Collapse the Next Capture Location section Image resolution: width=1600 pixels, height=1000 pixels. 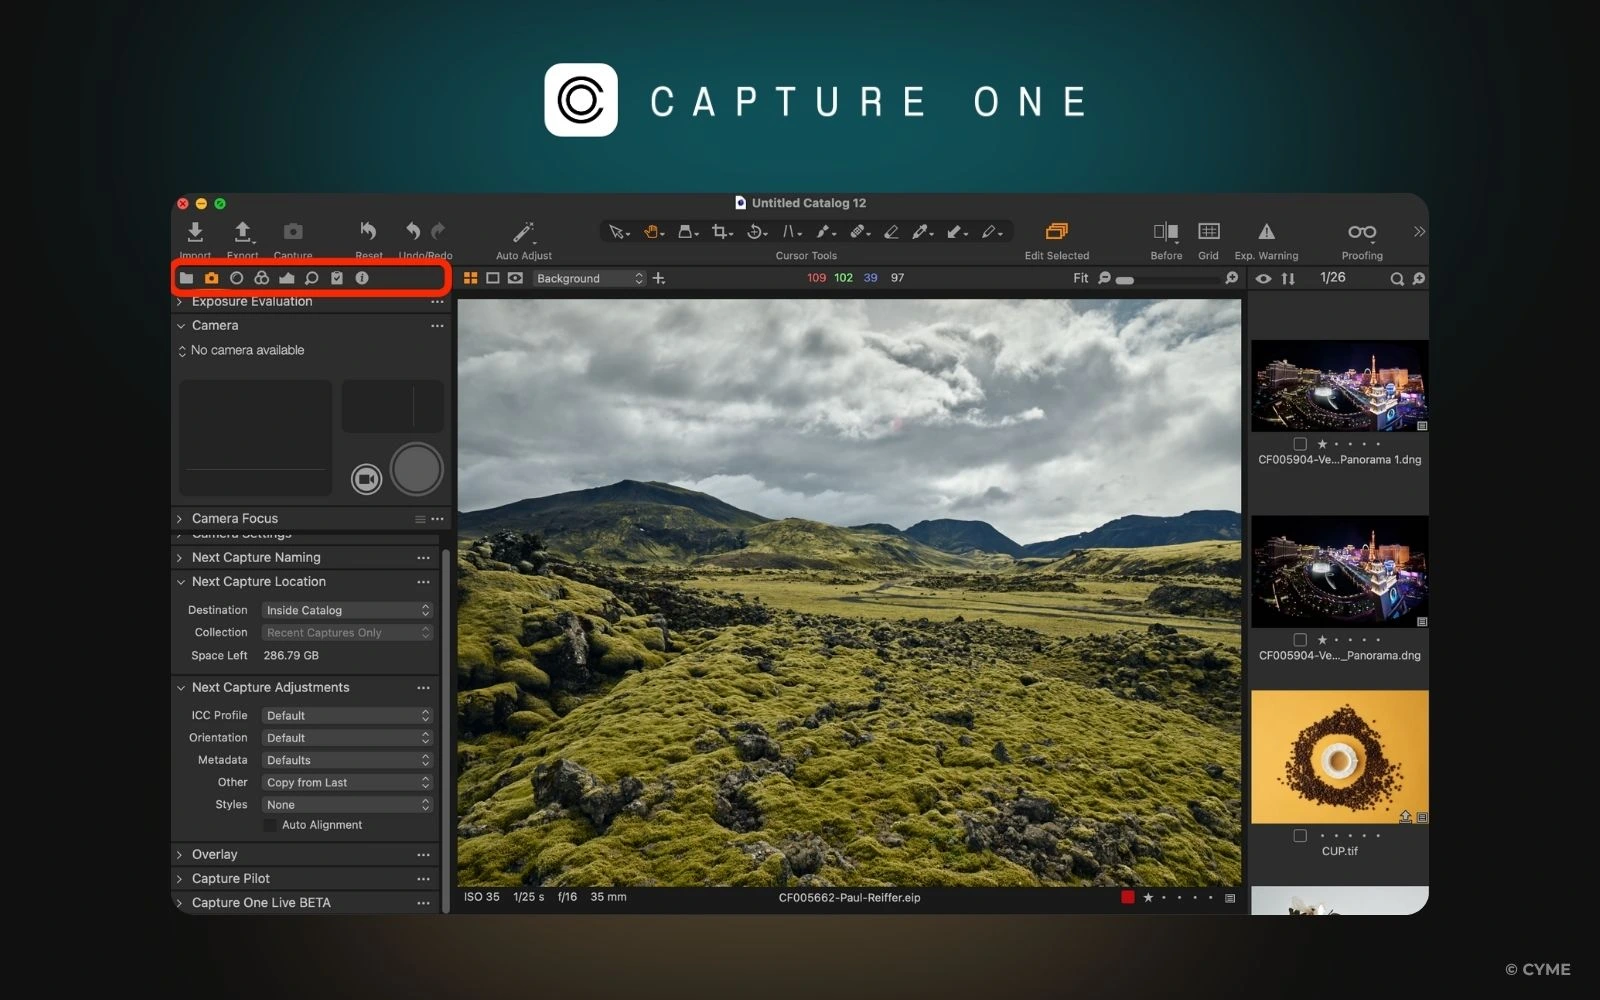pos(181,582)
